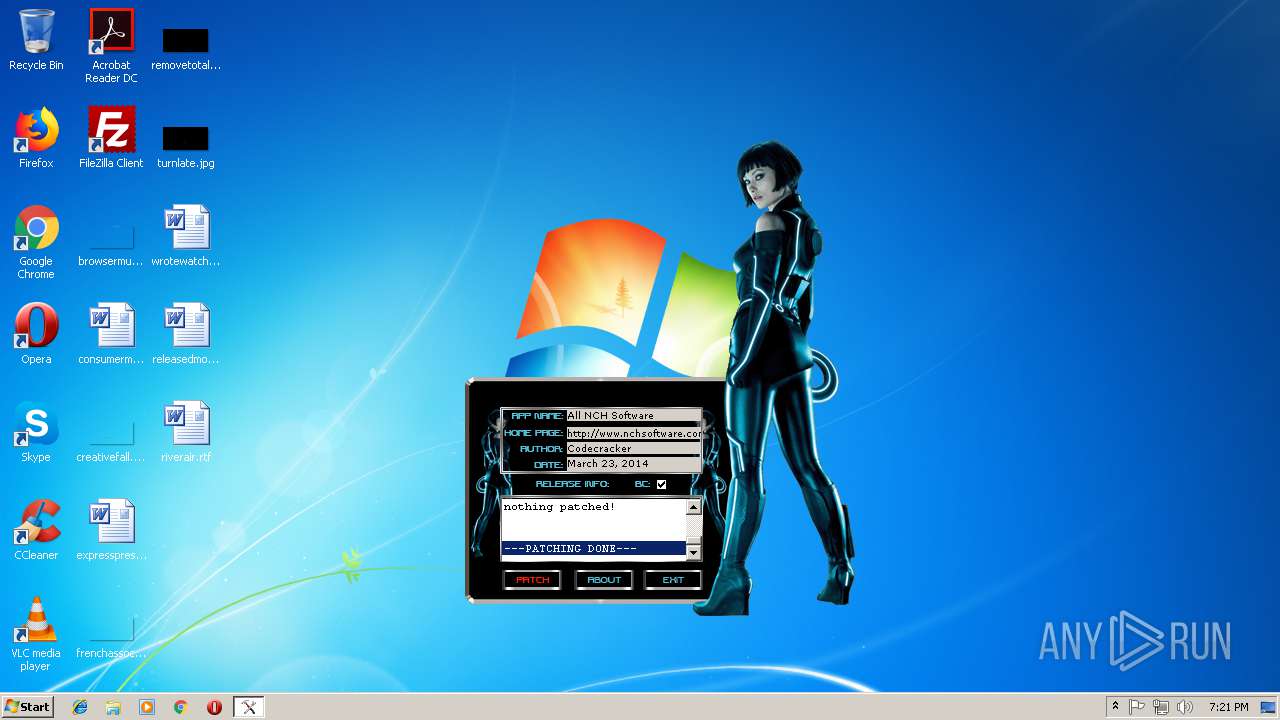Open the riverair.rtf document
The height and width of the screenshot is (720, 1280).
[186, 432]
